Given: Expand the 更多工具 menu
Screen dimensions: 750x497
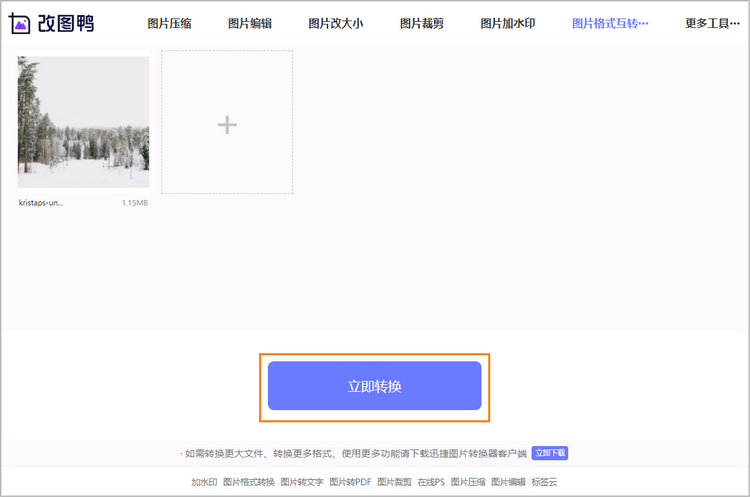Looking at the screenshot, I should coord(713,23).
